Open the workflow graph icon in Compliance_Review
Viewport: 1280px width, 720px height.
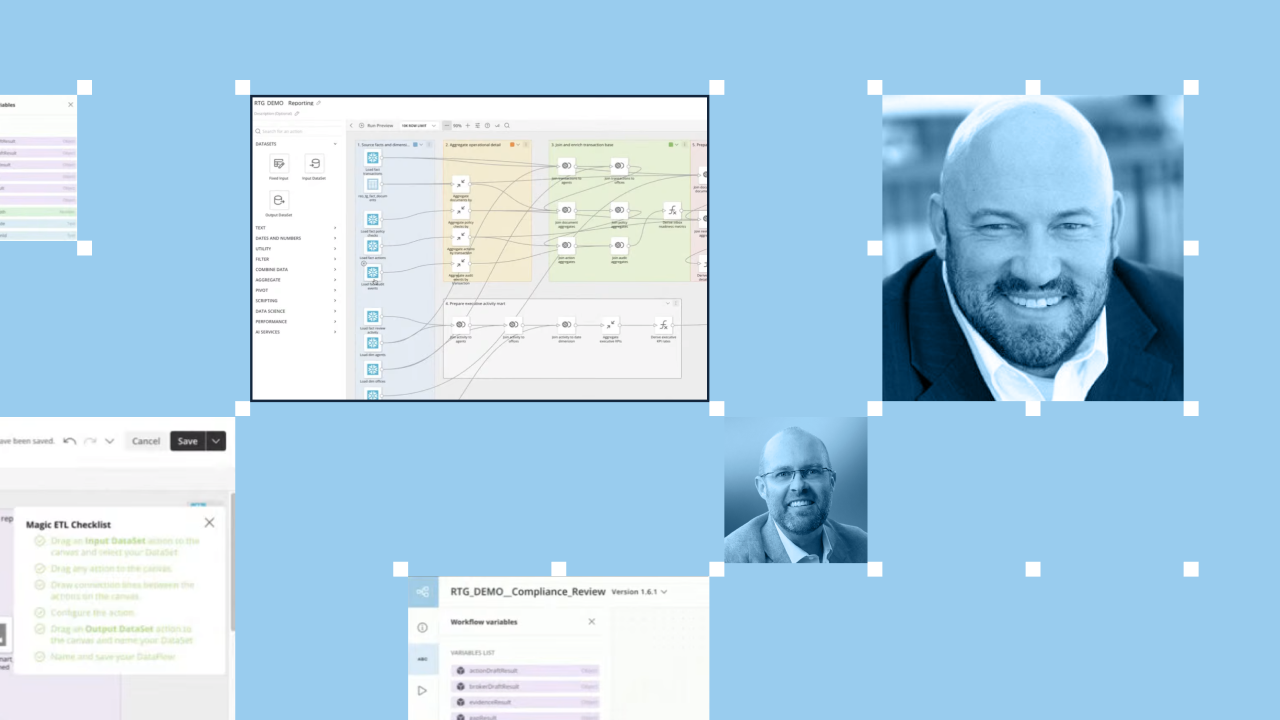click(x=423, y=592)
